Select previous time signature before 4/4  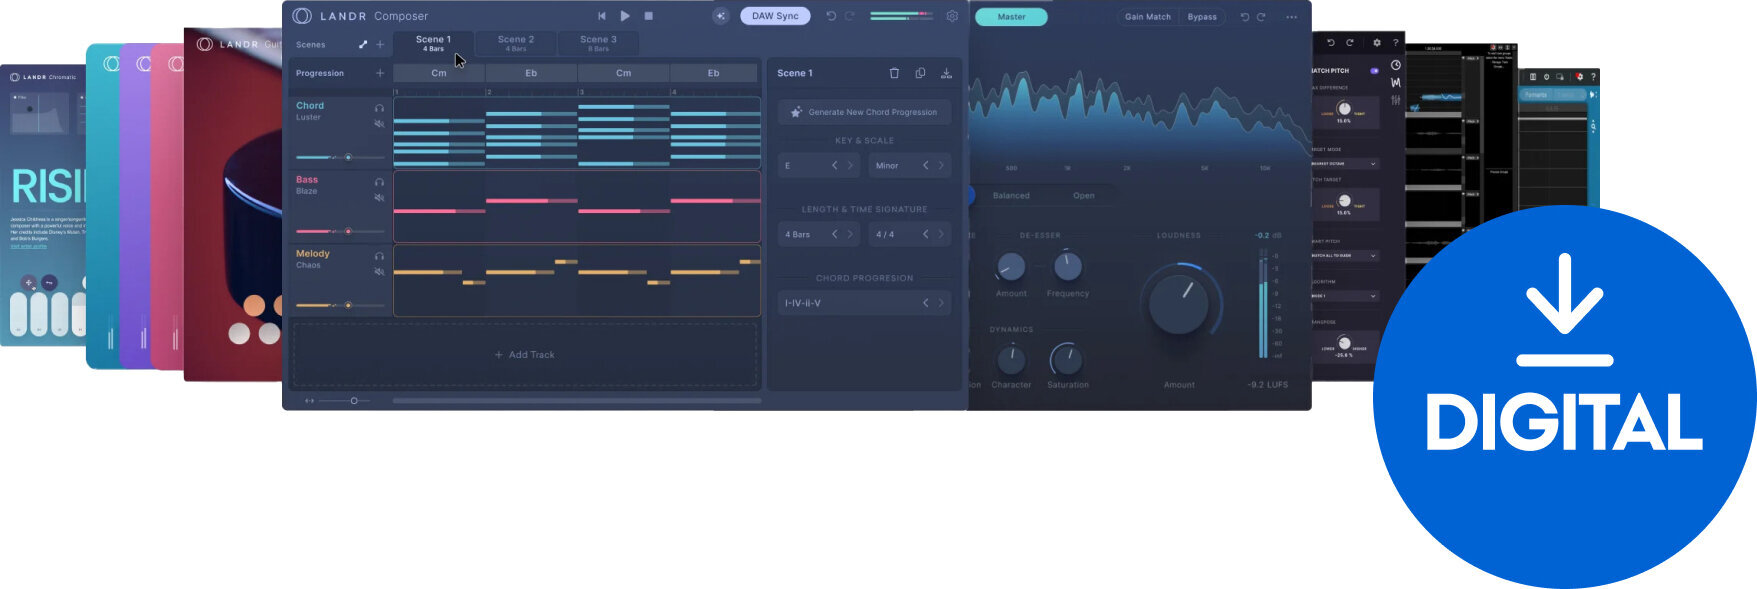click(926, 234)
